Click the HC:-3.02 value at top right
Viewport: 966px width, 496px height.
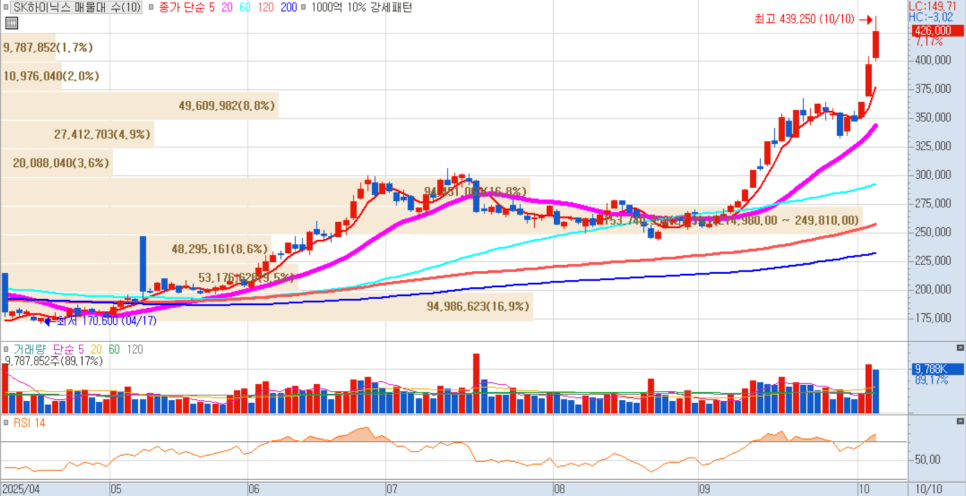931,16
